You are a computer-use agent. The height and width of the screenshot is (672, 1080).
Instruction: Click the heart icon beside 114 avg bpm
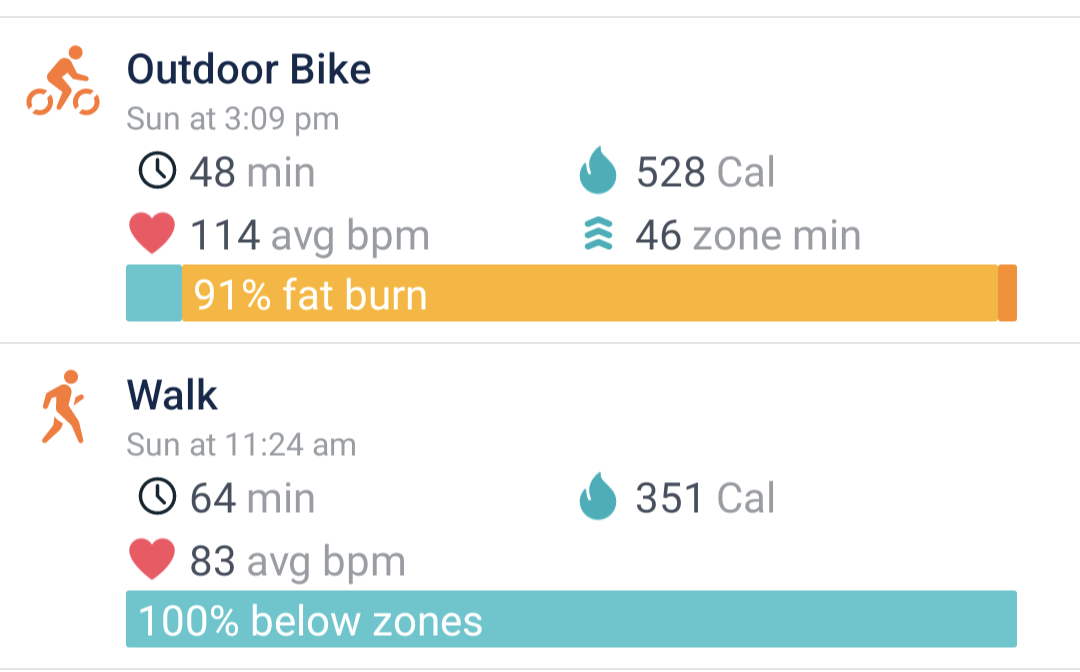pos(152,233)
